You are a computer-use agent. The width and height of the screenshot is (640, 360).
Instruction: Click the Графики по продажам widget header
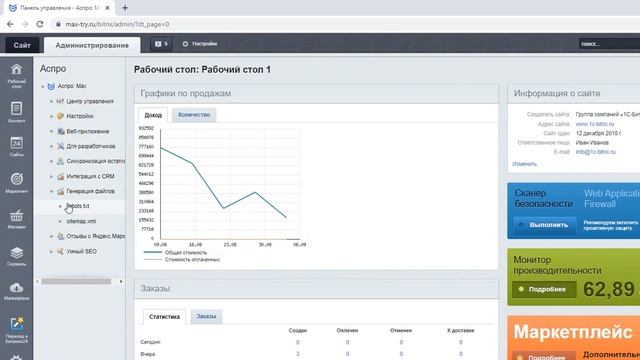pyautogui.click(x=316, y=93)
